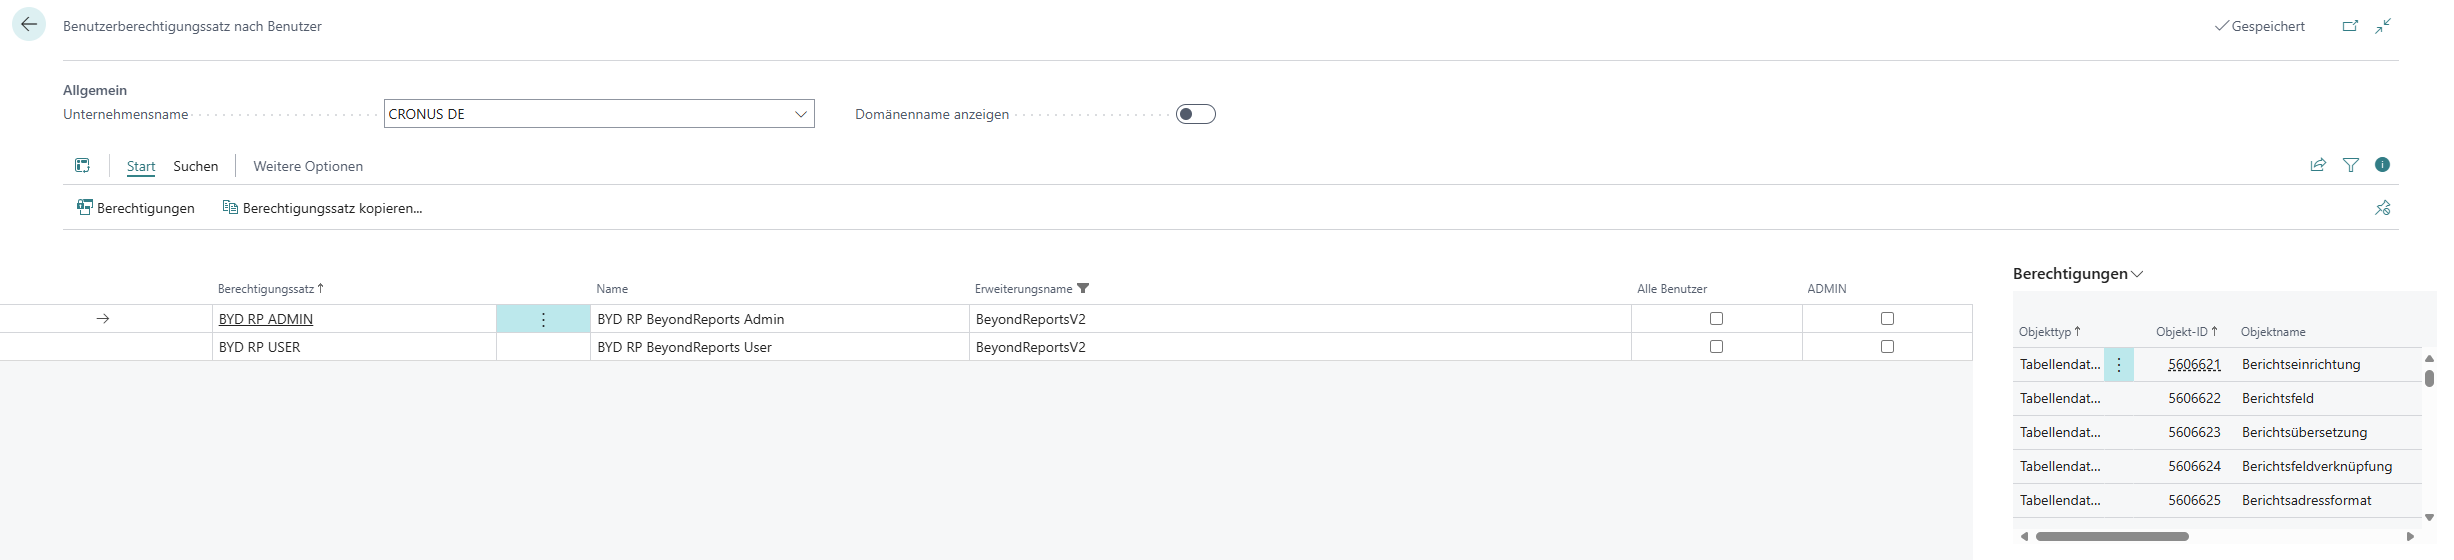The height and width of the screenshot is (560, 2454).
Task: Click object ID 5606624
Action: pos(2194,467)
